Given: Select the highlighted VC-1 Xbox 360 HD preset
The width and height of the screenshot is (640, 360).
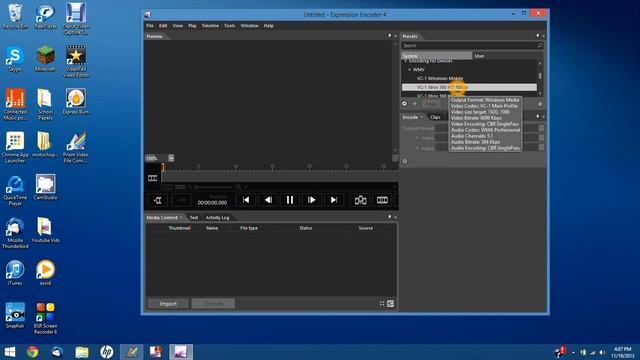Looking at the screenshot, I should (469, 87).
